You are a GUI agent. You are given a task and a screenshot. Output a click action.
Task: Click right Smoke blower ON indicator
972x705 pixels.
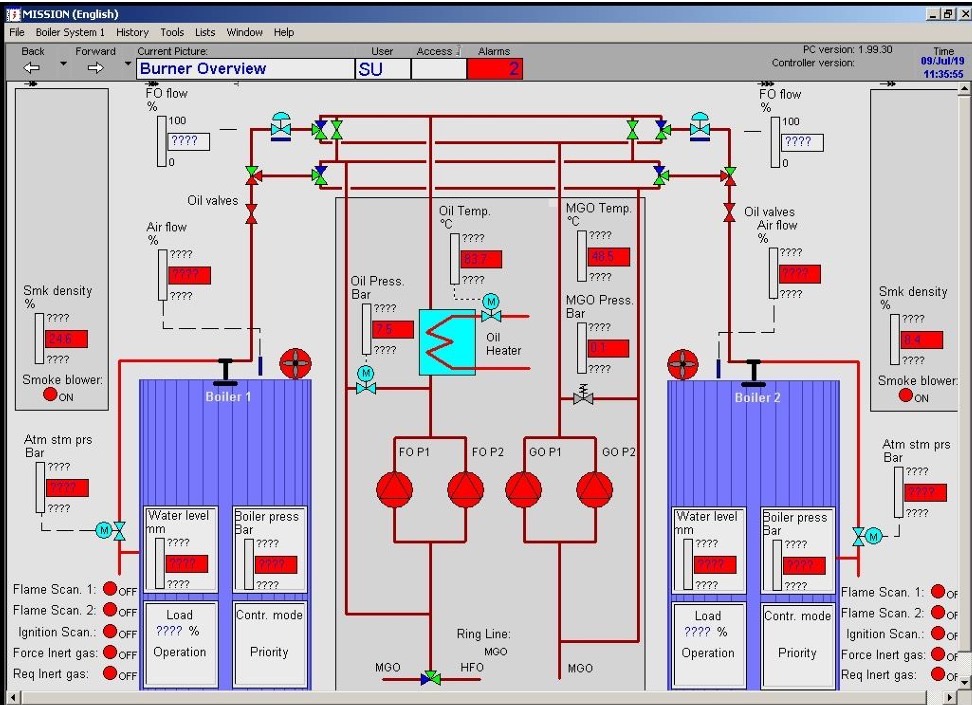tap(906, 394)
